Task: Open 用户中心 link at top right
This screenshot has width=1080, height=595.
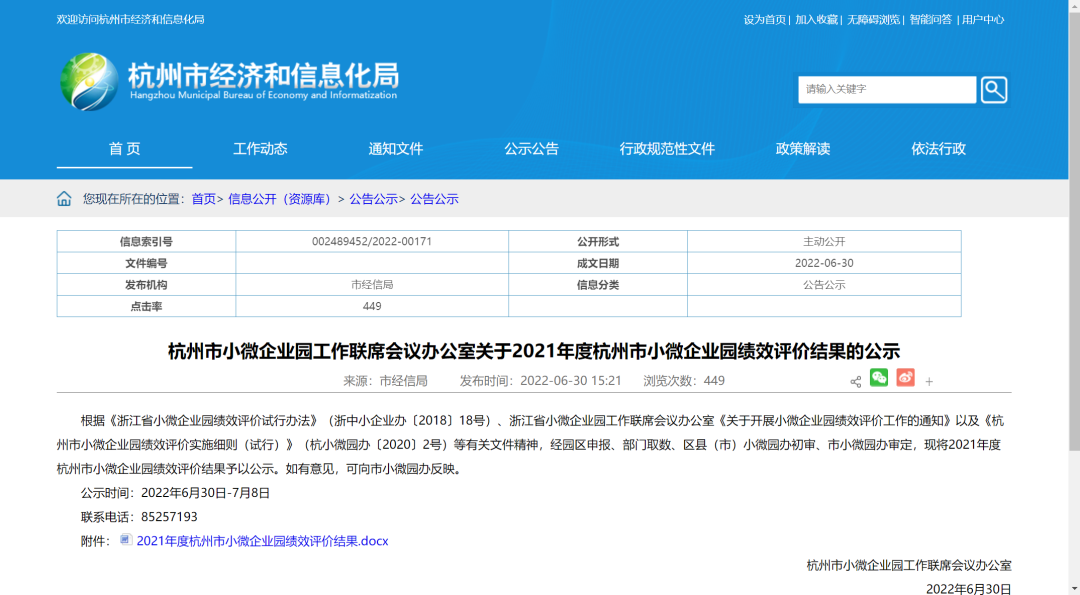Action: 982,20
